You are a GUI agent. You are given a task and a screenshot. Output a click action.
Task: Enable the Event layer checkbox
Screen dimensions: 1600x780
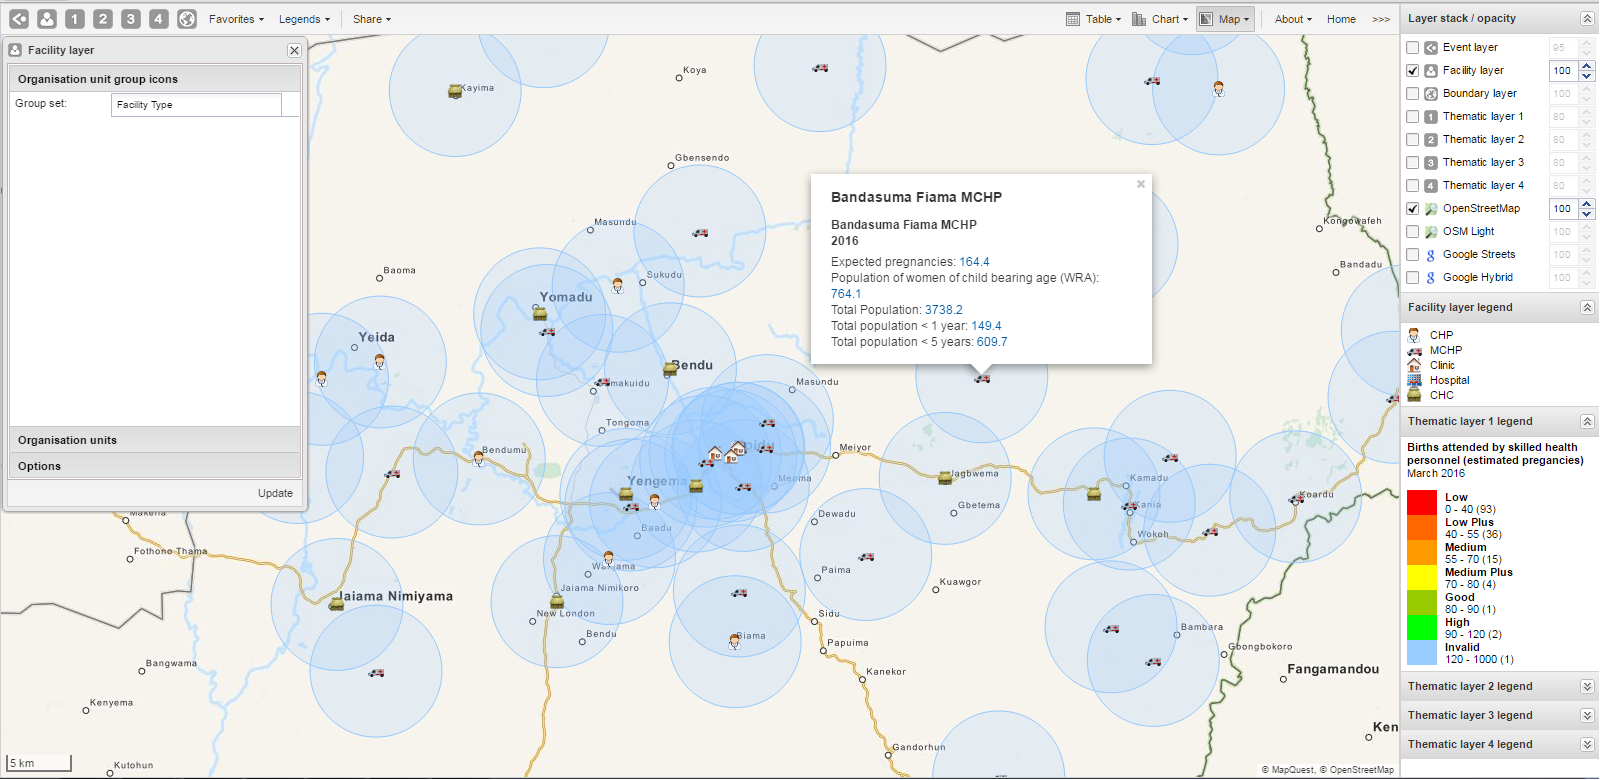(1412, 47)
